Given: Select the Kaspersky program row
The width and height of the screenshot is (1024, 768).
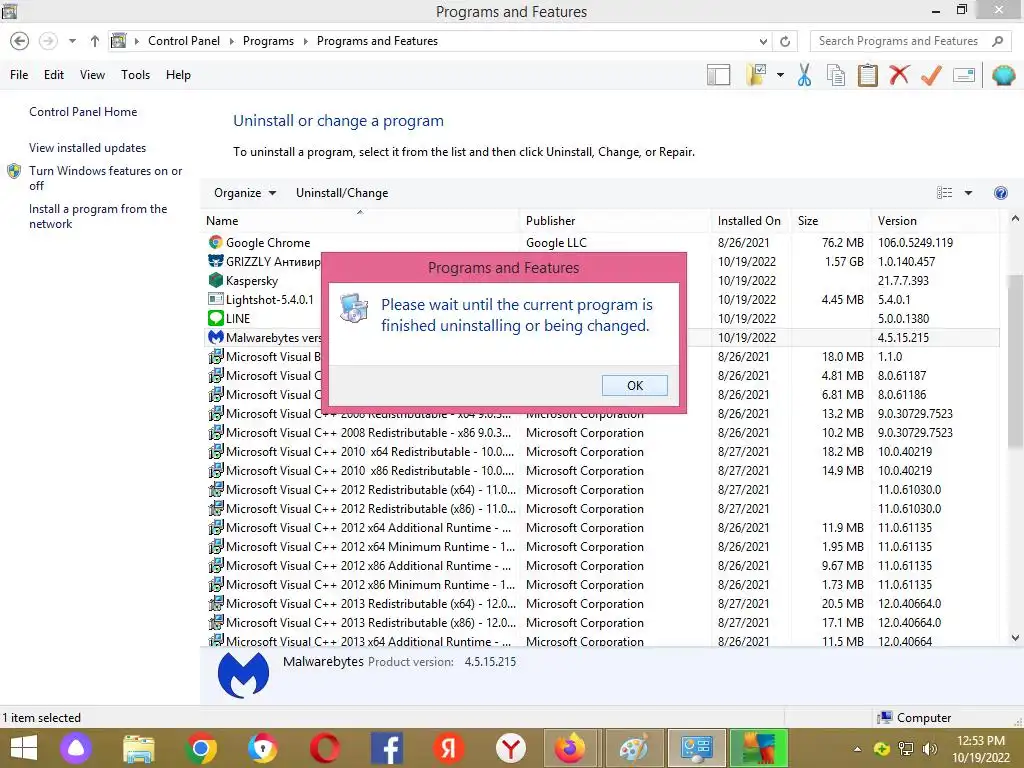Looking at the screenshot, I should 603,280.
